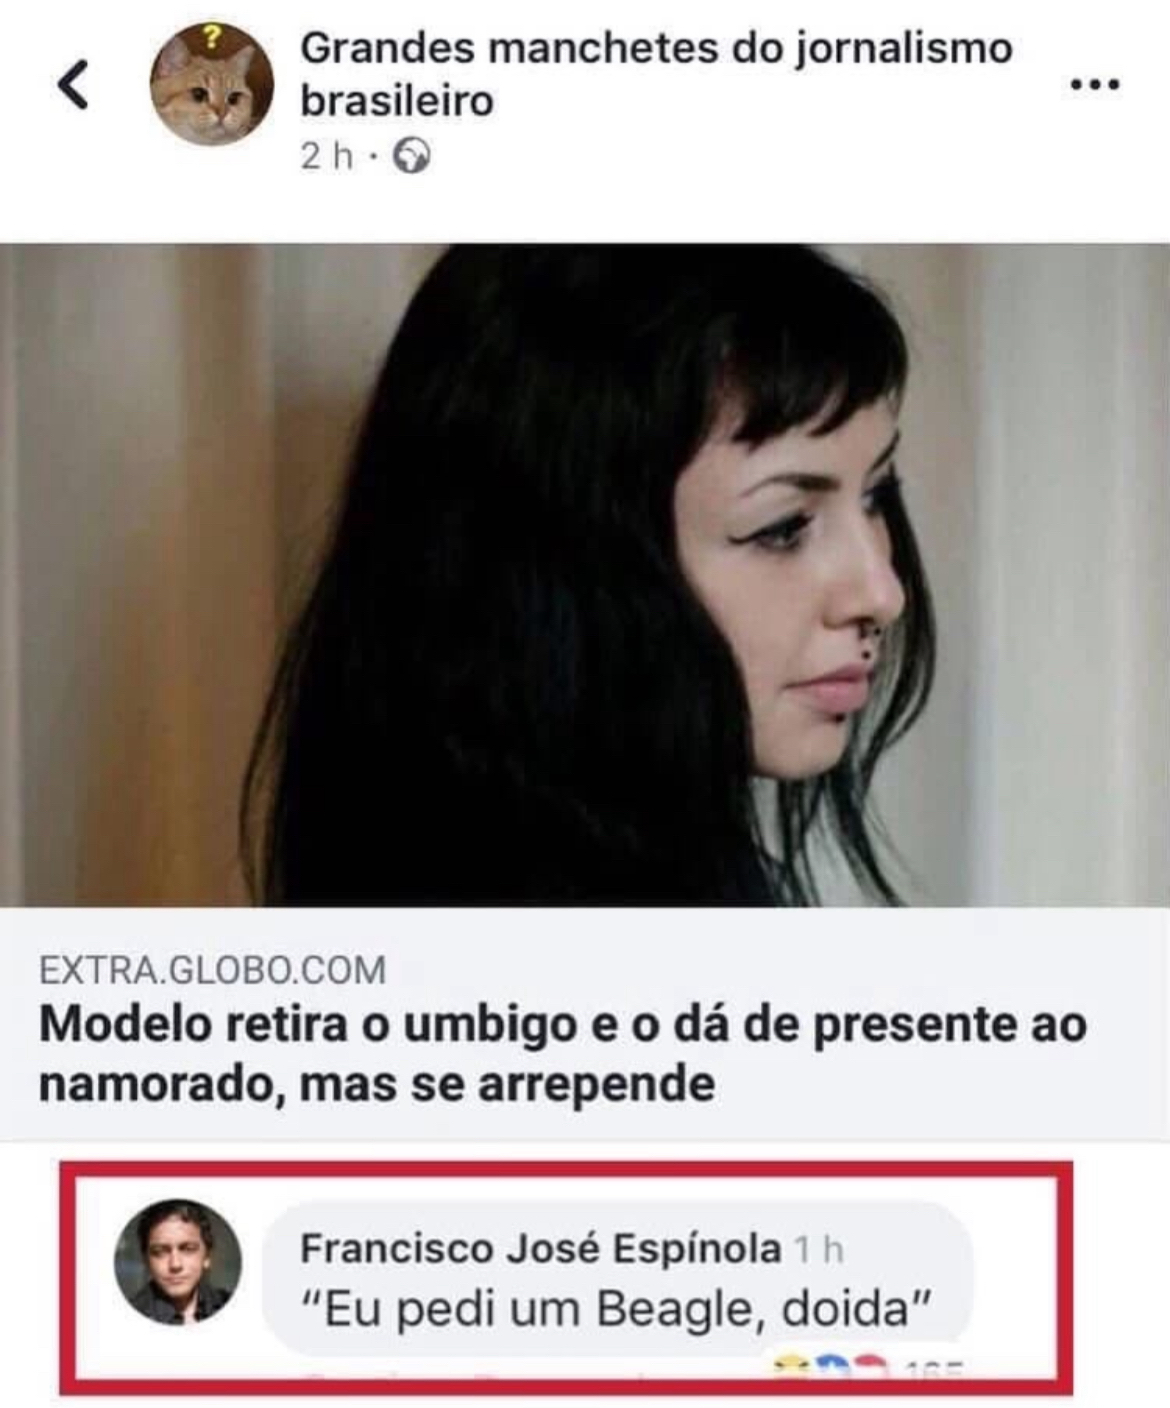Click commenter name Francisco José Espínola
This screenshot has width=1170, height=1408.
541,1248
